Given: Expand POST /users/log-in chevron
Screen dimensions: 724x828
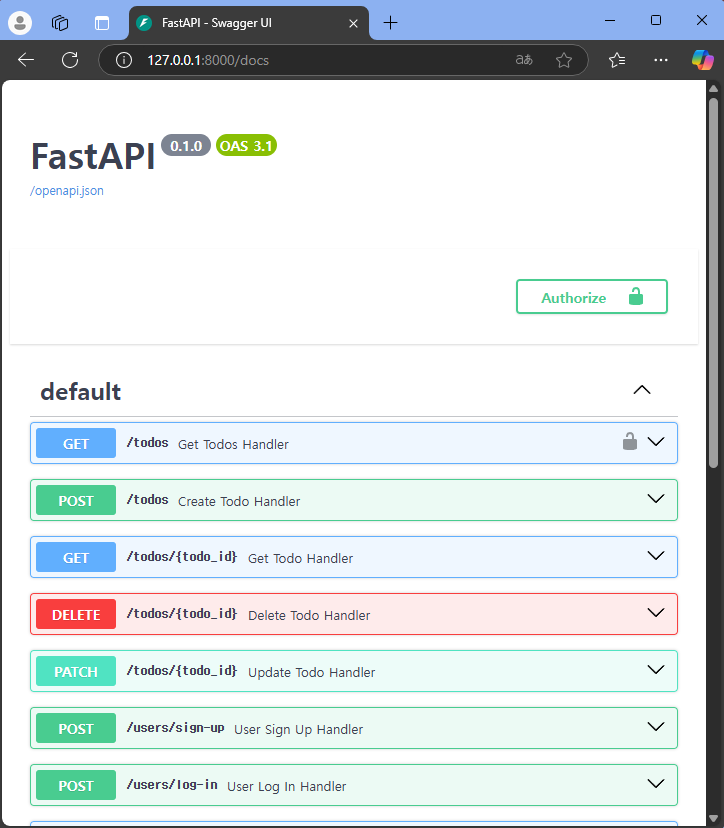Looking at the screenshot, I should coord(655,784).
